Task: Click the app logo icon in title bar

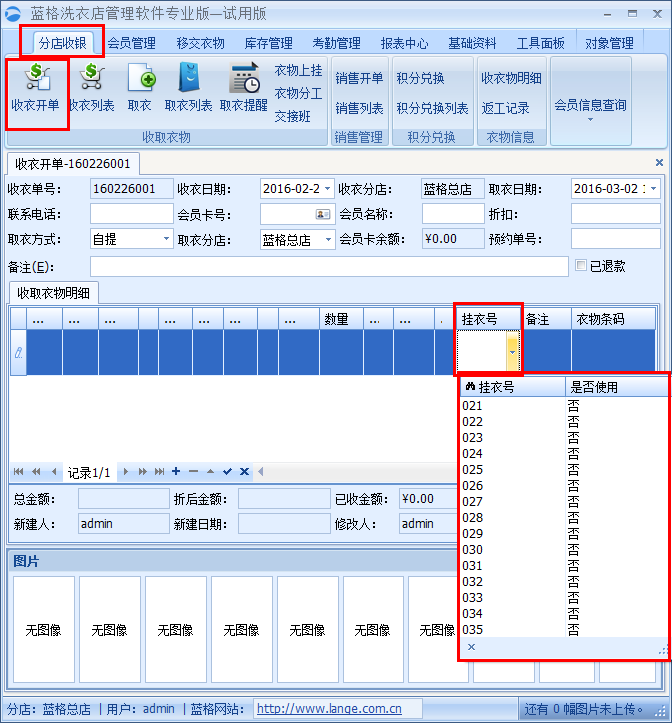Action: [12, 13]
